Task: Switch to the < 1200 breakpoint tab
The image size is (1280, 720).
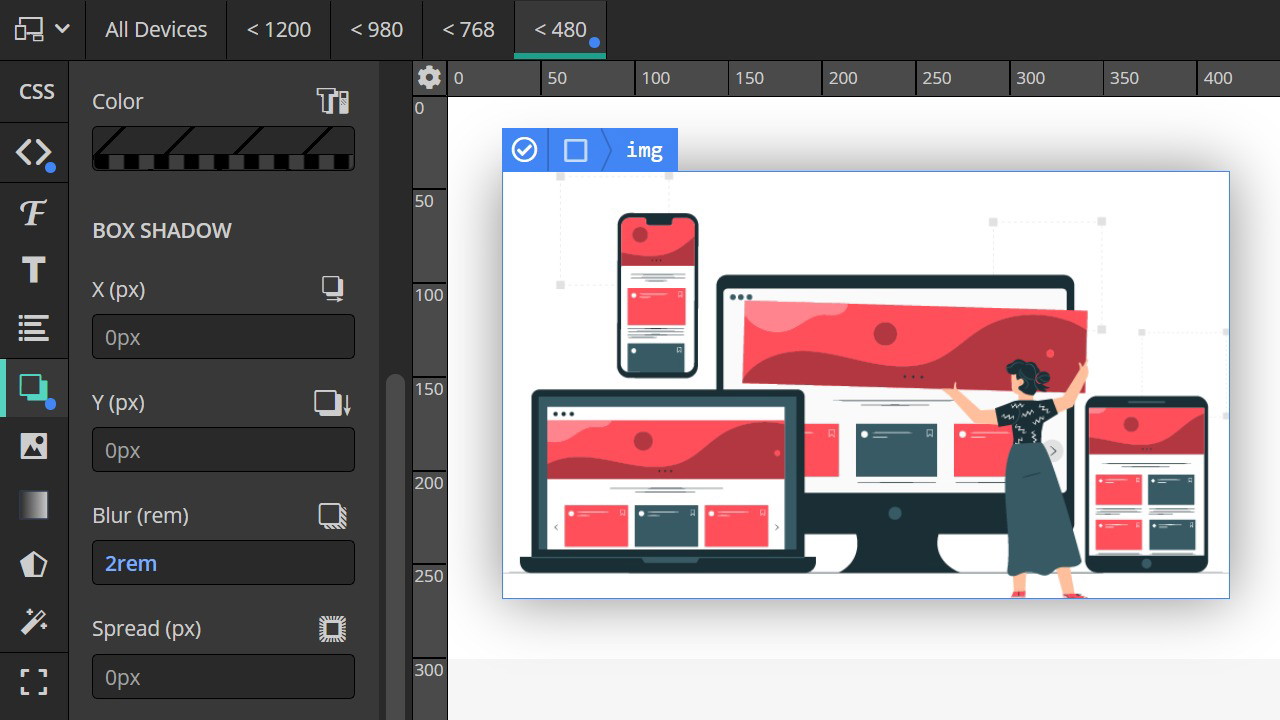Action: (279, 29)
